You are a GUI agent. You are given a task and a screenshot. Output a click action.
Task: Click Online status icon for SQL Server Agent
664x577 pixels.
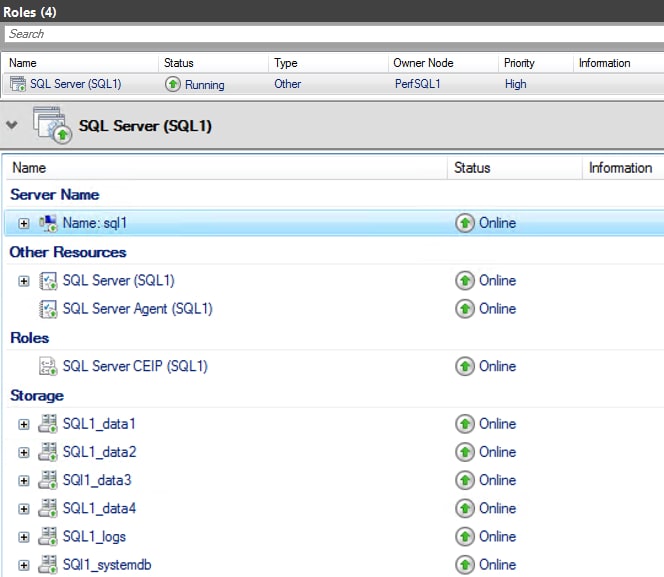[465, 309]
